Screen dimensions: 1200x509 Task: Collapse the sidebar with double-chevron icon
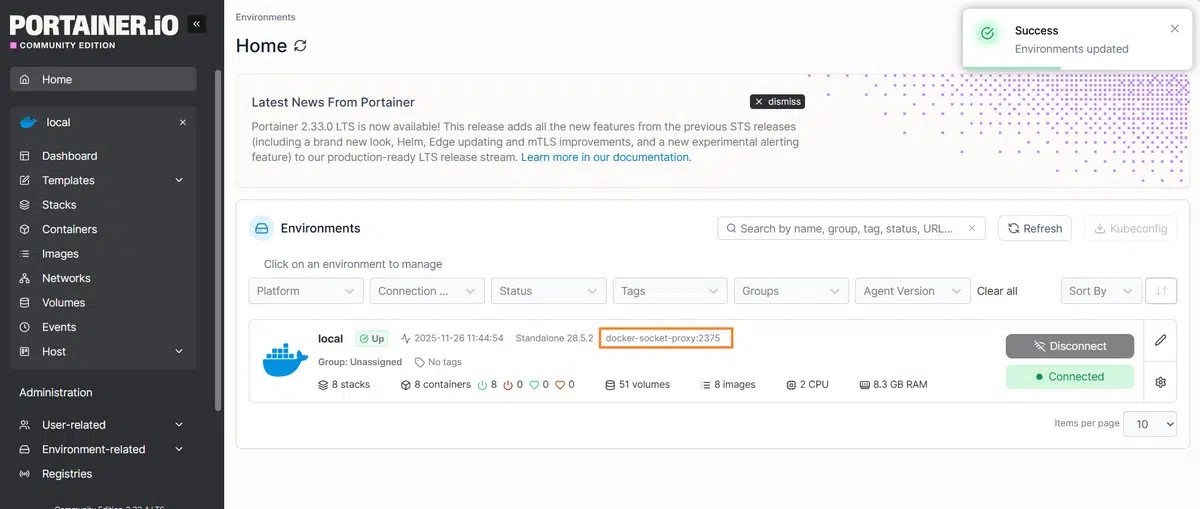click(x=197, y=23)
